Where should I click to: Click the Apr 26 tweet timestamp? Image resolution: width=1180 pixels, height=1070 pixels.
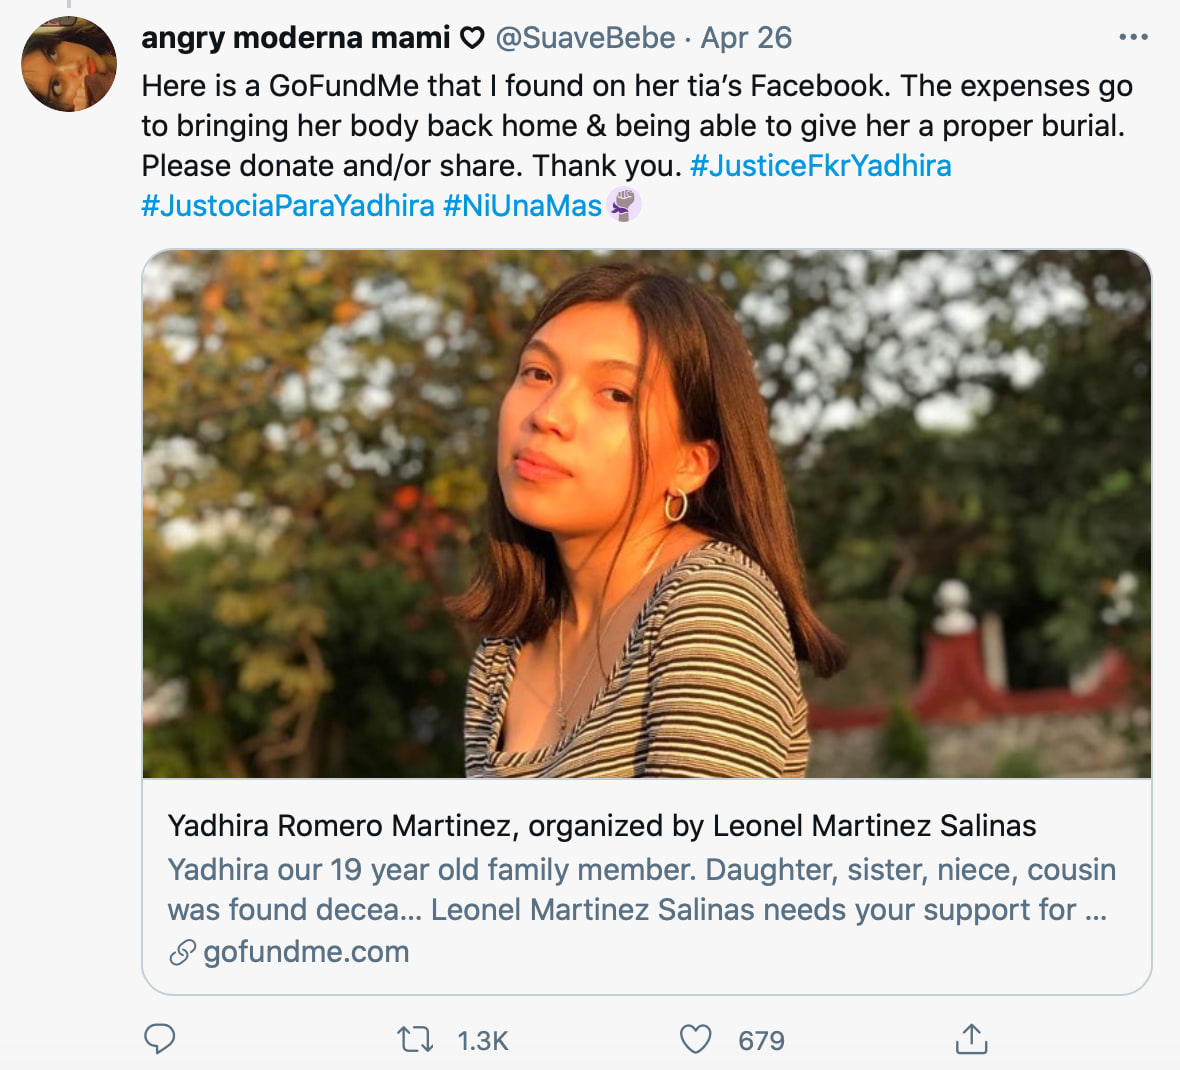(x=746, y=38)
